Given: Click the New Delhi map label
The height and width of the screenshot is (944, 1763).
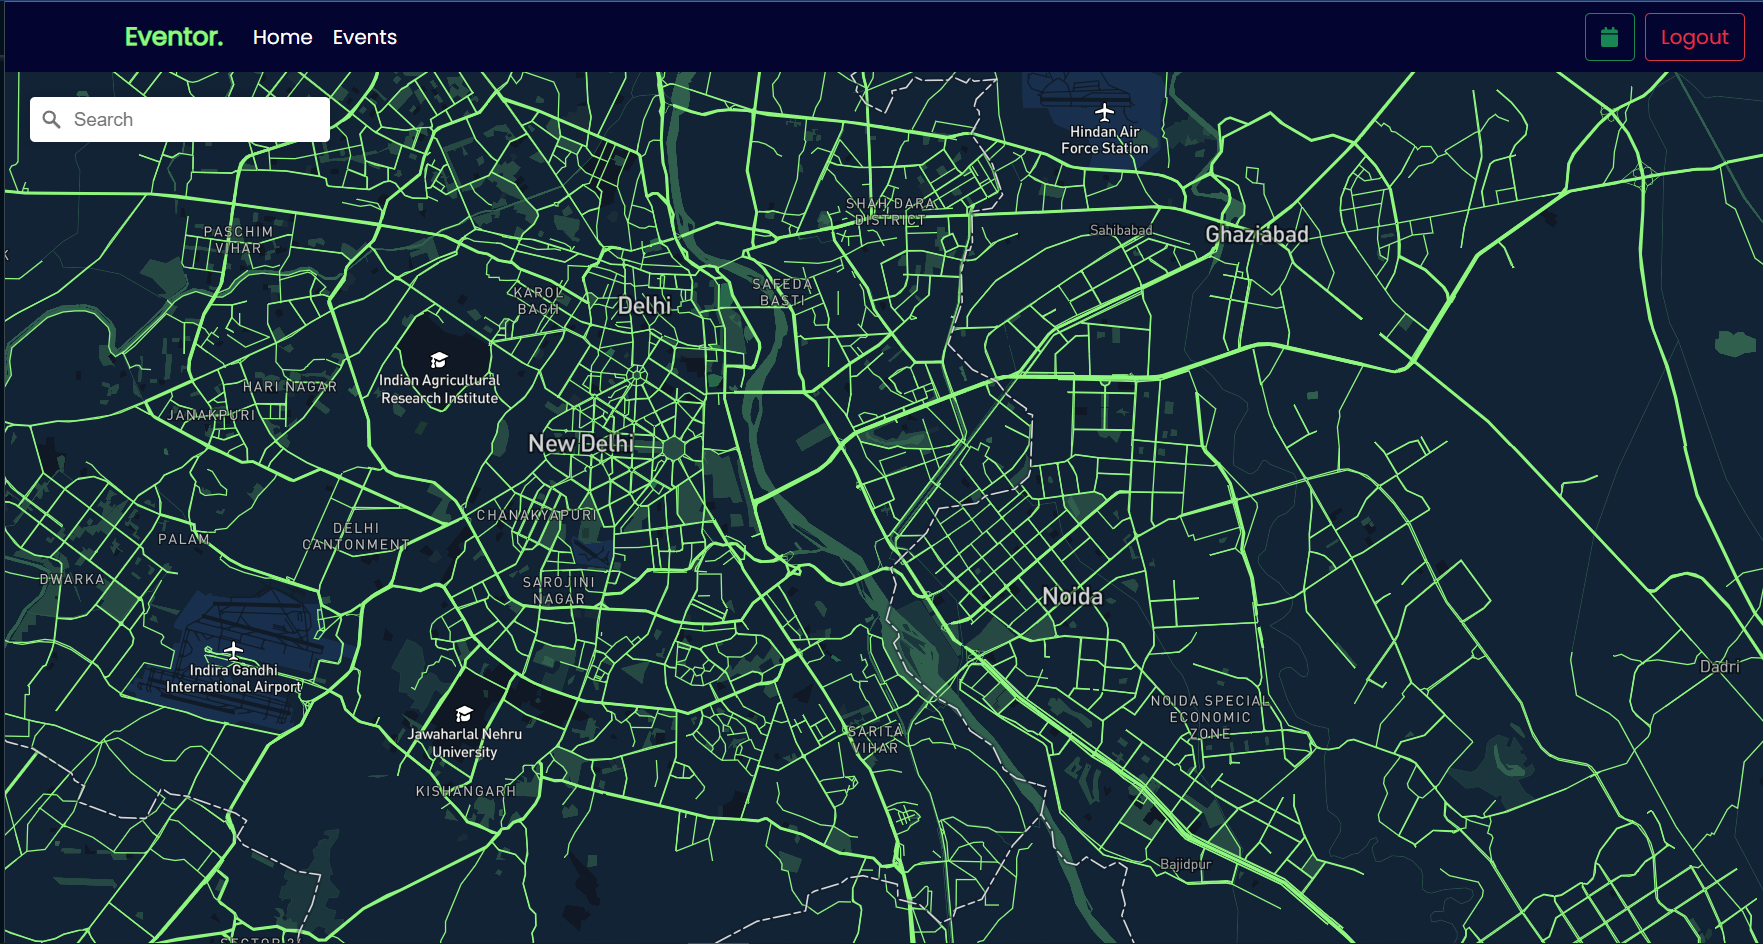Looking at the screenshot, I should click(581, 443).
